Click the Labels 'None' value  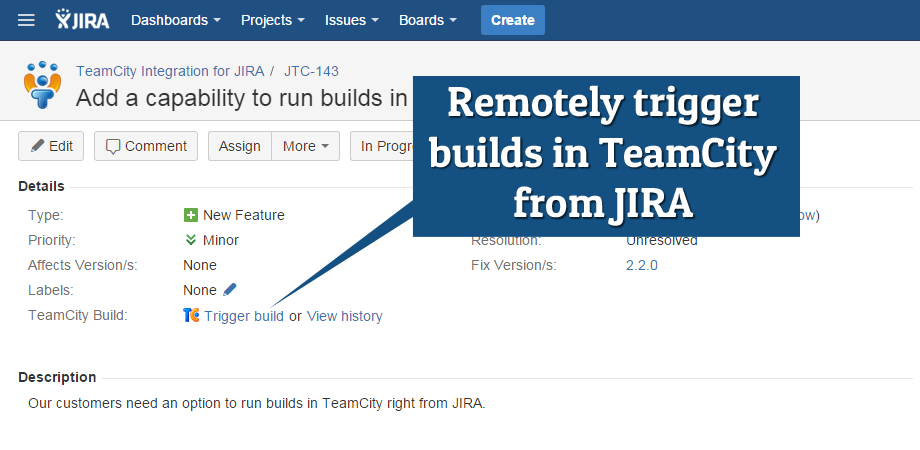[x=199, y=290]
